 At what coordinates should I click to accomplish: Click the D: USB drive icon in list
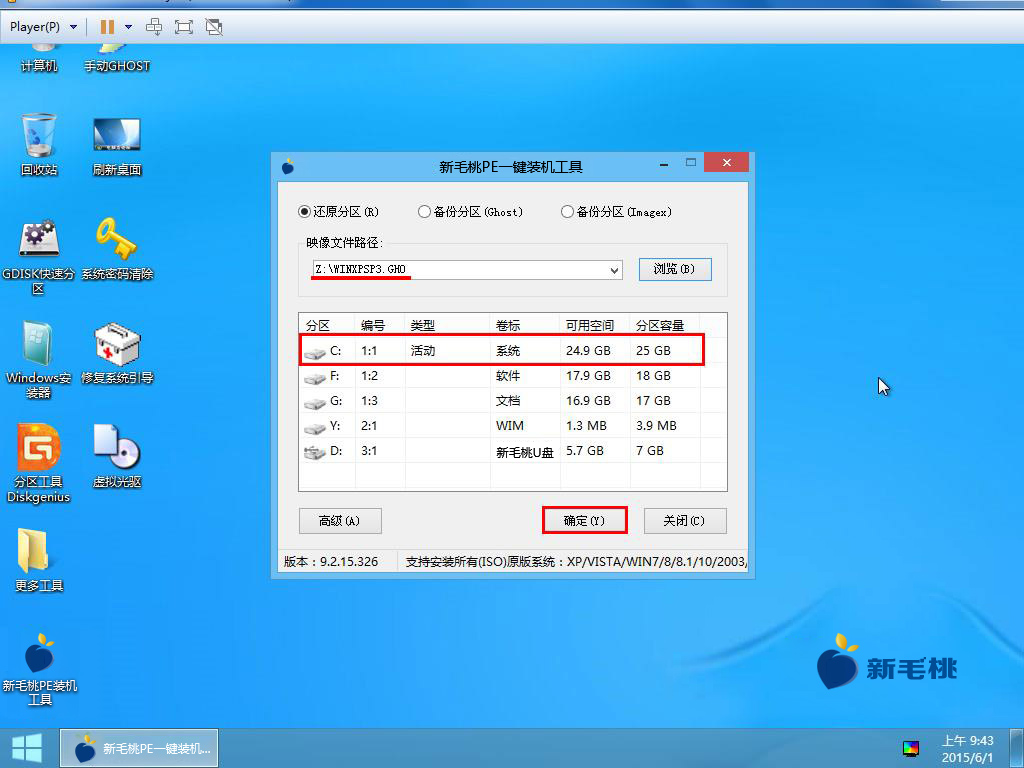pos(315,452)
